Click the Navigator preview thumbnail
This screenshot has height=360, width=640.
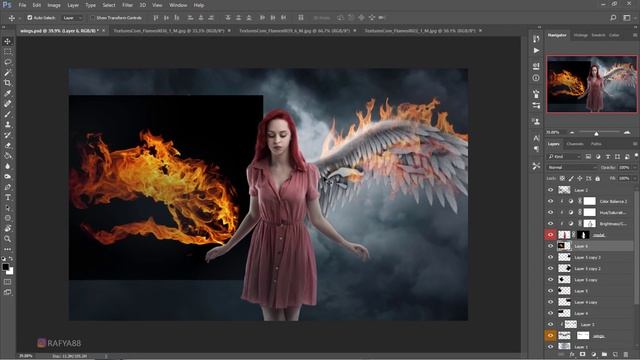(592, 84)
